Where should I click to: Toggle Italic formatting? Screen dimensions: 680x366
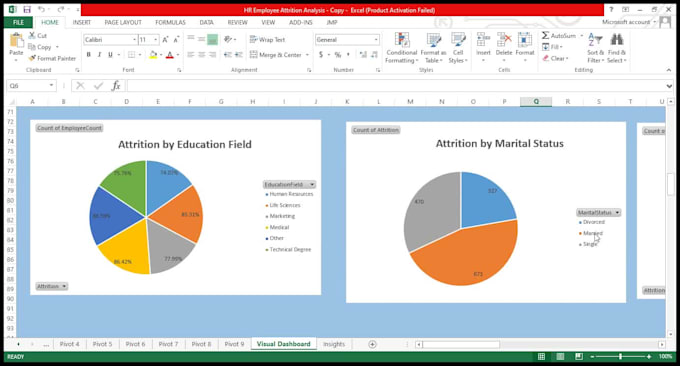tap(99, 55)
